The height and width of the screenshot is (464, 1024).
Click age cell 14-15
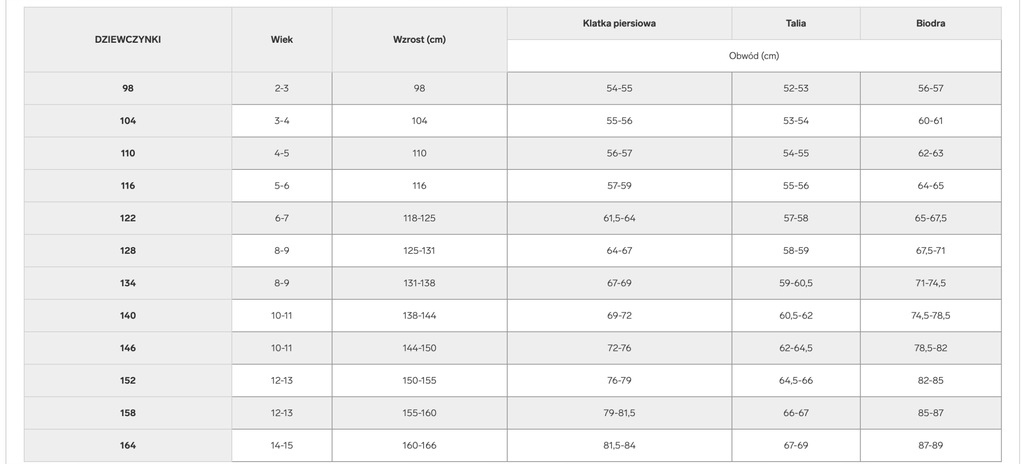pyautogui.click(x=282, y=446)
